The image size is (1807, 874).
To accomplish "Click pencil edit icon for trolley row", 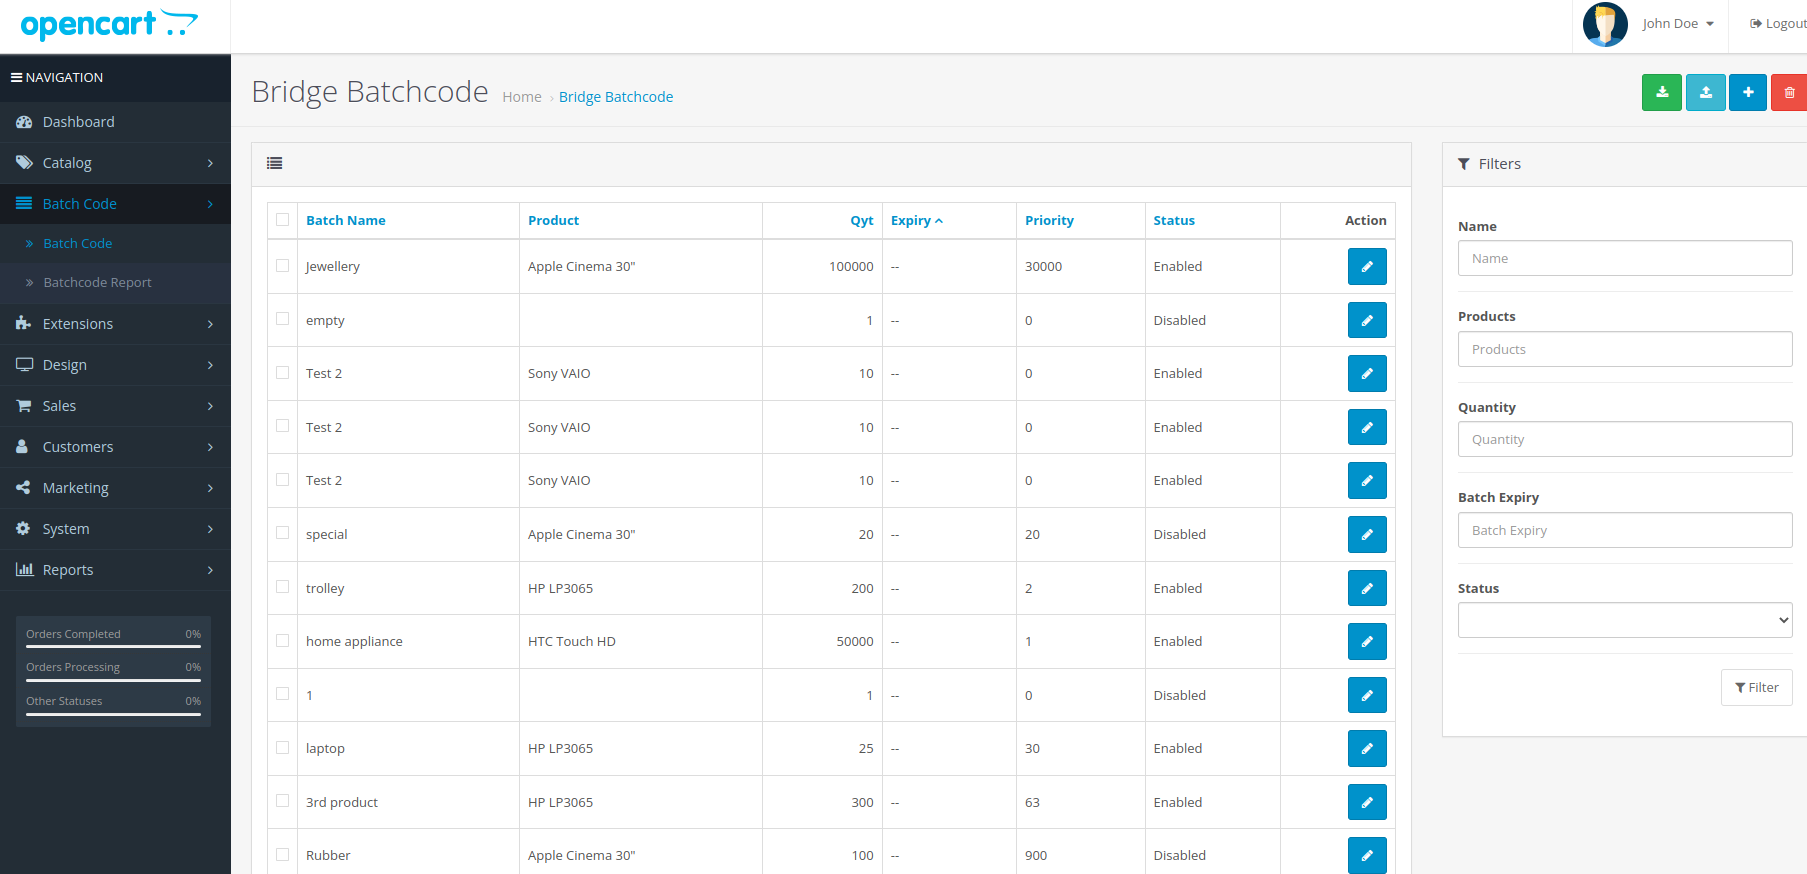I will point(1366,588).
